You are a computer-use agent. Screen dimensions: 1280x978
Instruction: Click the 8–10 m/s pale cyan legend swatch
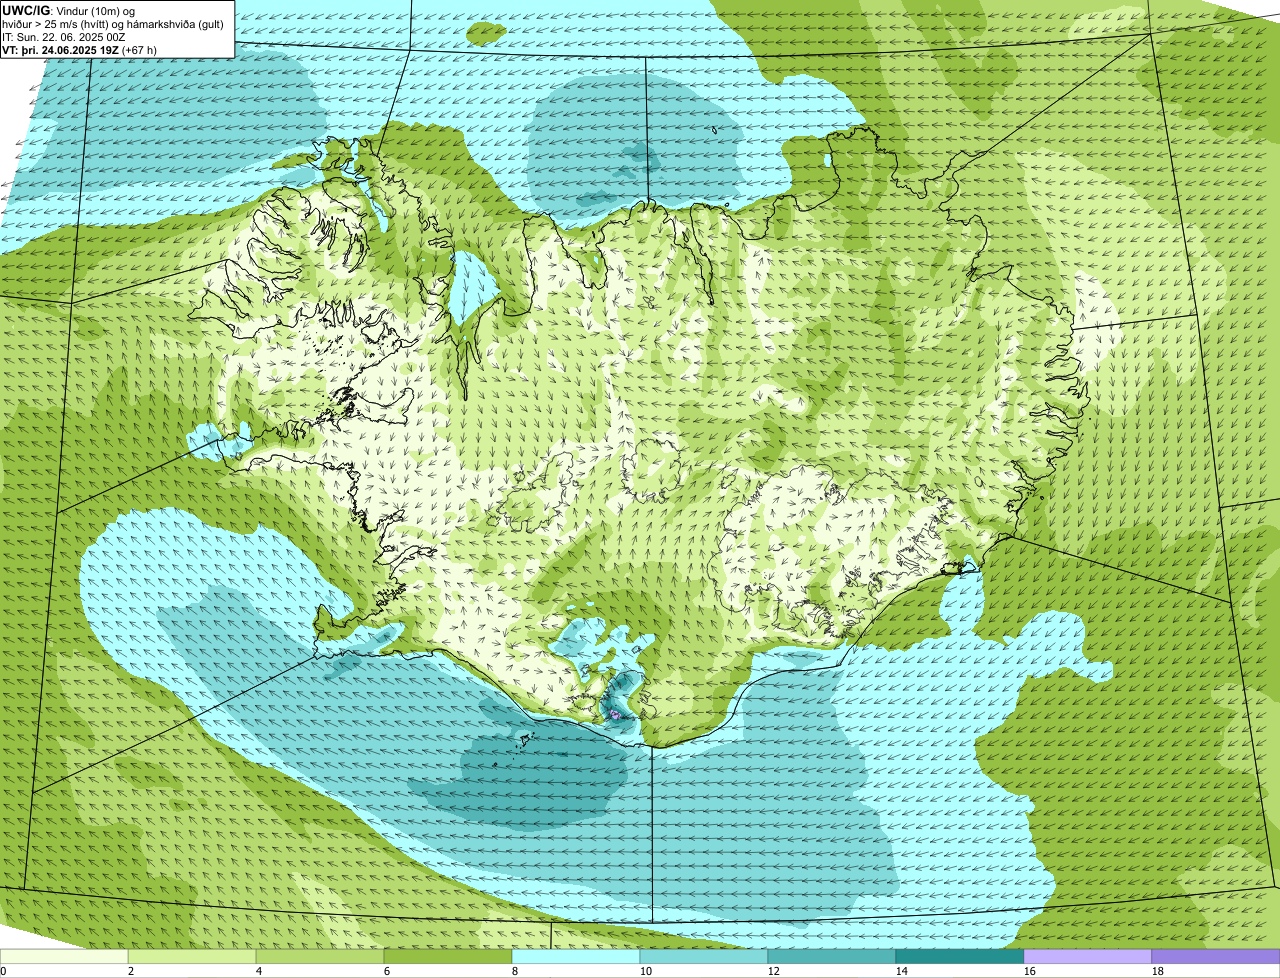tap(576, 957)
